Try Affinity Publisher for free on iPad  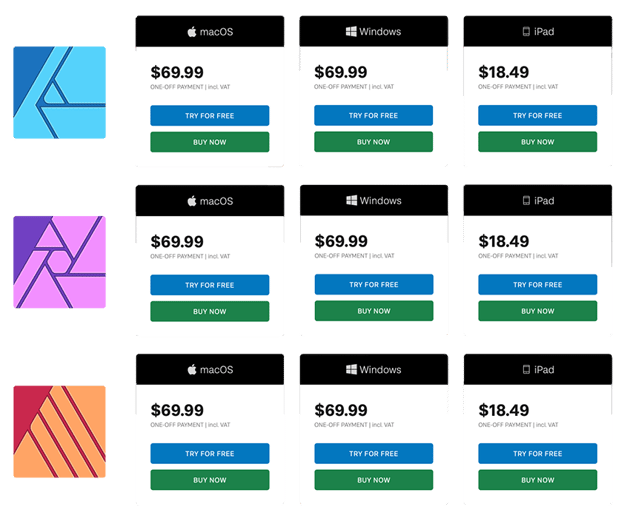tap(538, 453)
